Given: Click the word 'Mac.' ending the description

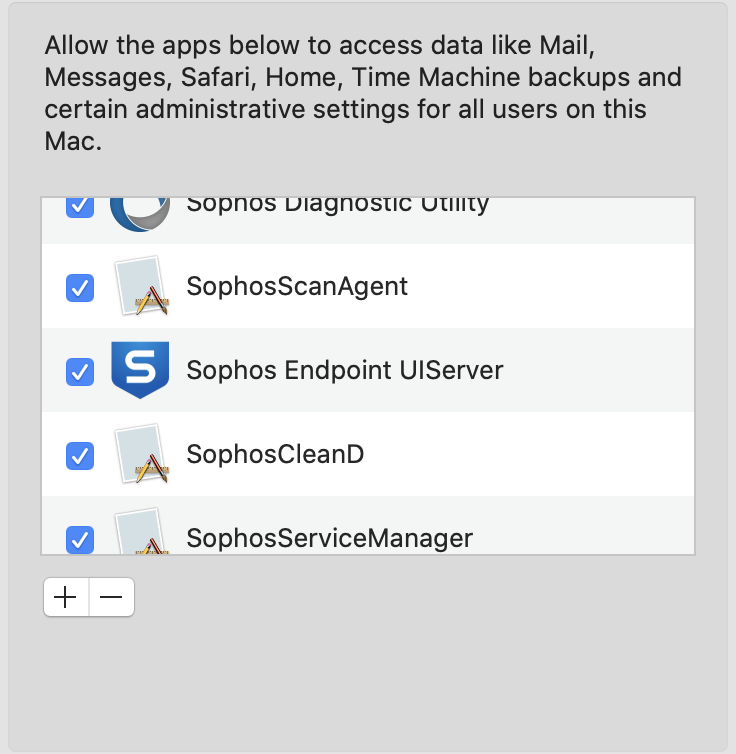Looking at the screenshot, I should click(73, 141).
